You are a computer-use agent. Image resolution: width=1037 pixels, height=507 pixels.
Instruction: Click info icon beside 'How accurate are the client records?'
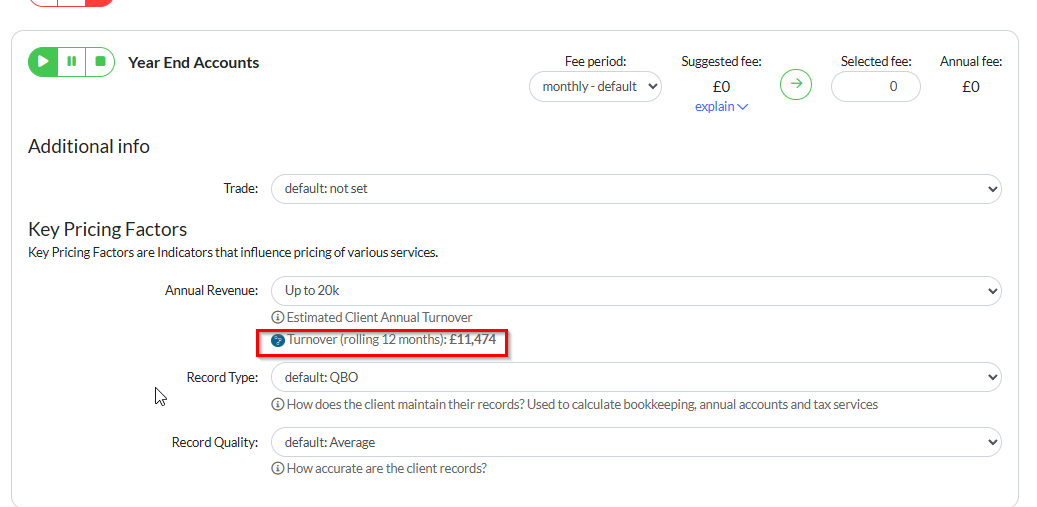tap(278, 469)
